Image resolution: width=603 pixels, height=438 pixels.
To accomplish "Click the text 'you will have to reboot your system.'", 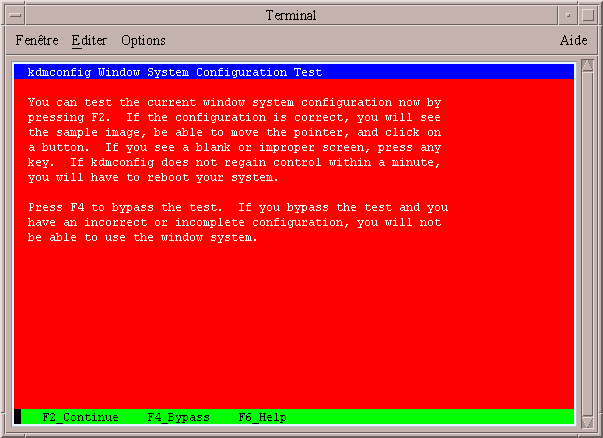I will 153,178.
